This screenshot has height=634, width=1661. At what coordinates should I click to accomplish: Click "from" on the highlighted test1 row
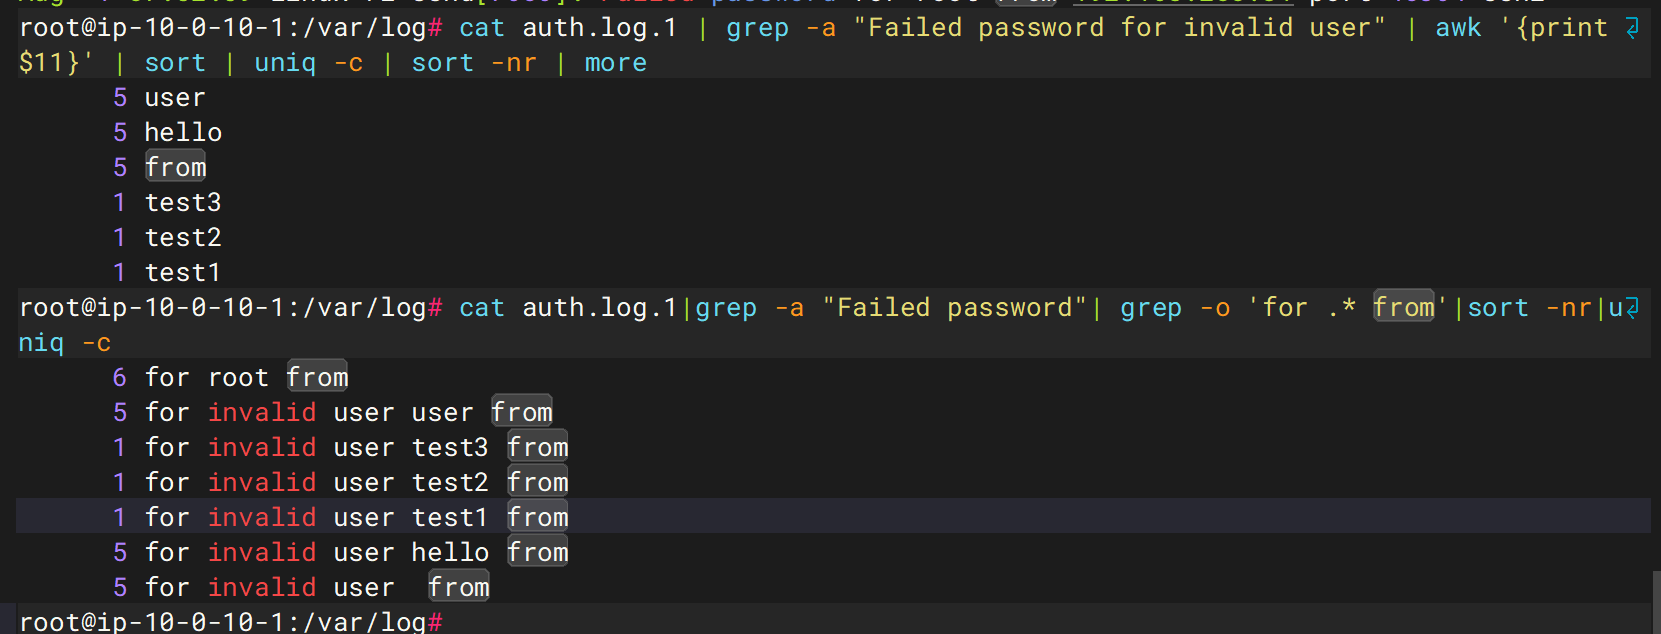tap(537, 517)
